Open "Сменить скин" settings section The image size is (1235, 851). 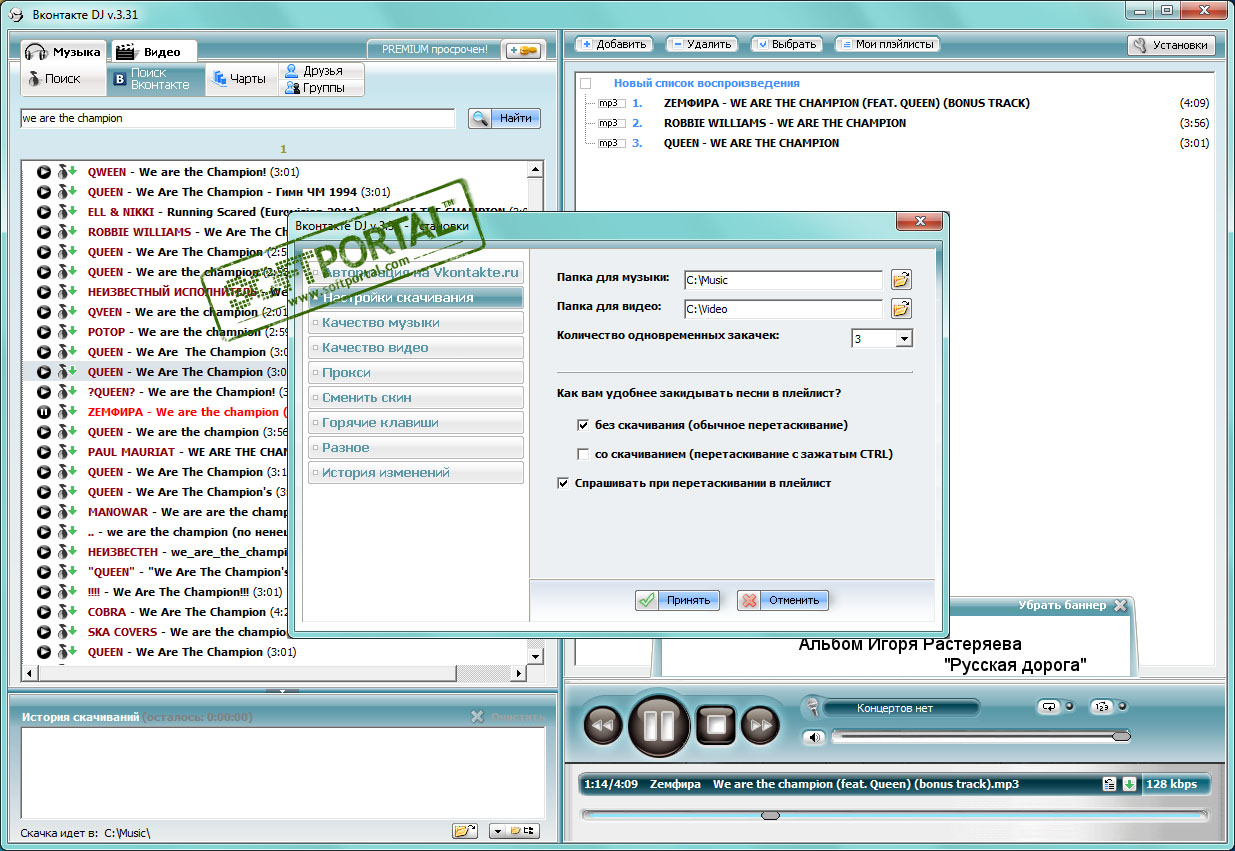pyautogui.click(x=416, y=398)
